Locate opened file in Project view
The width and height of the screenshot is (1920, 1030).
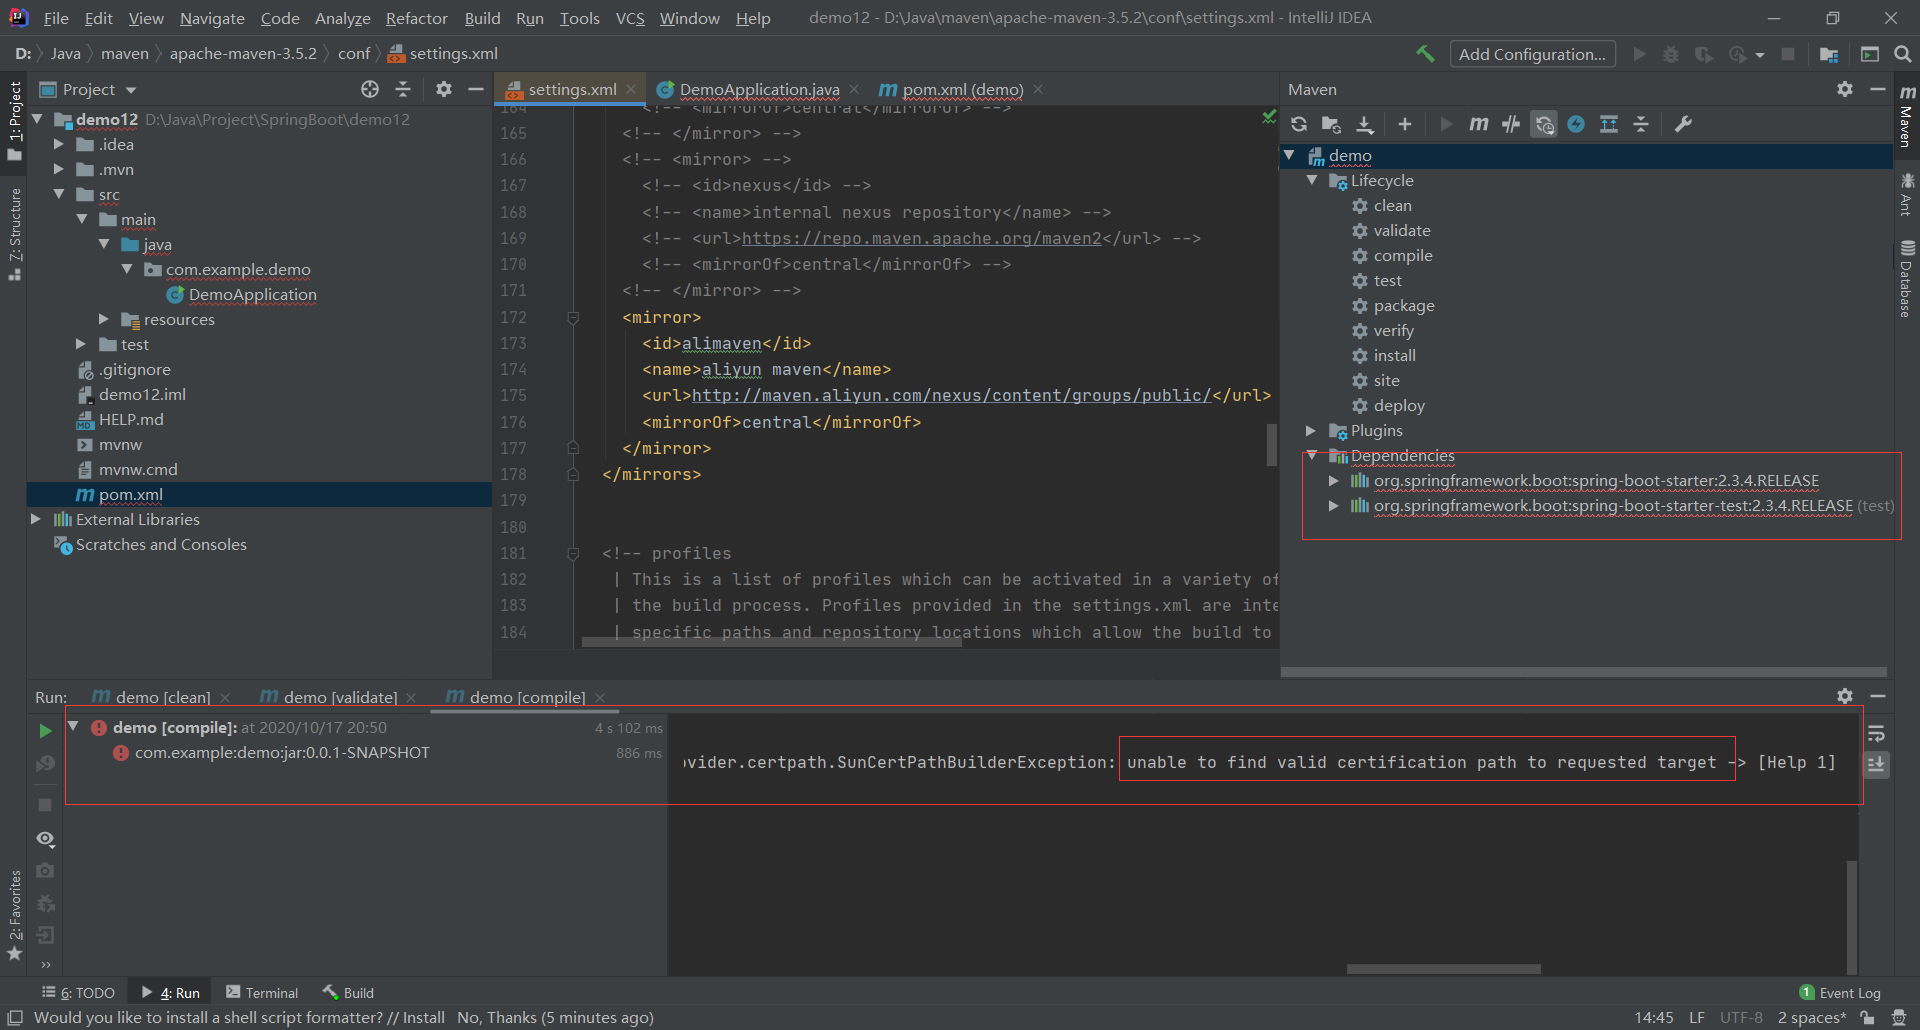point(370,89)
